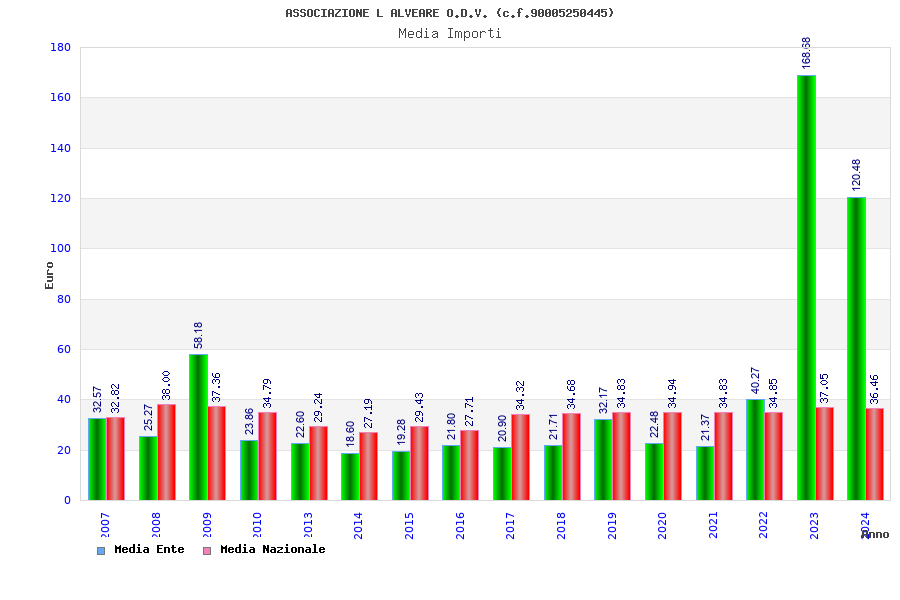This screenshot has height=600, width=900.
Task: Click the 40.27 green bar for 2022
Action: pos(755,450)
